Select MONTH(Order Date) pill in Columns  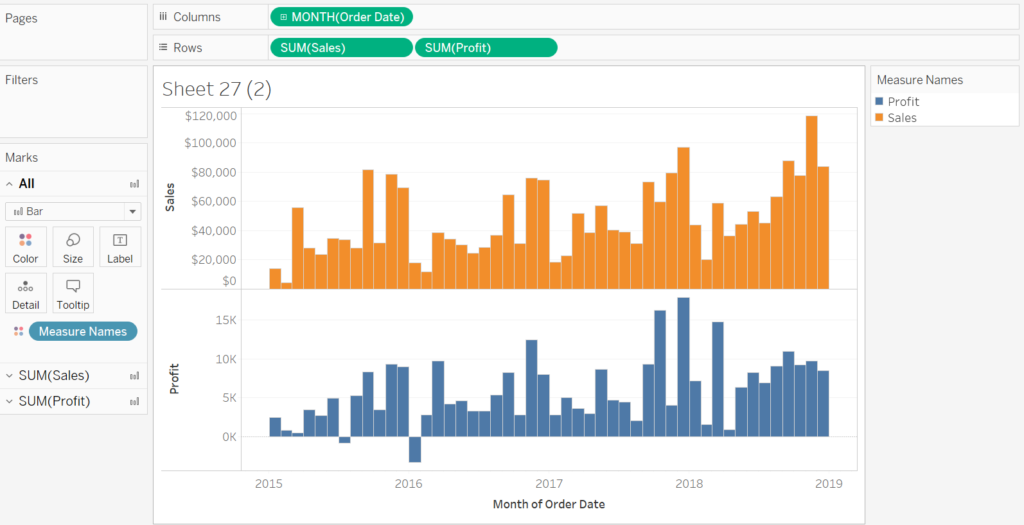coord(341,17)
